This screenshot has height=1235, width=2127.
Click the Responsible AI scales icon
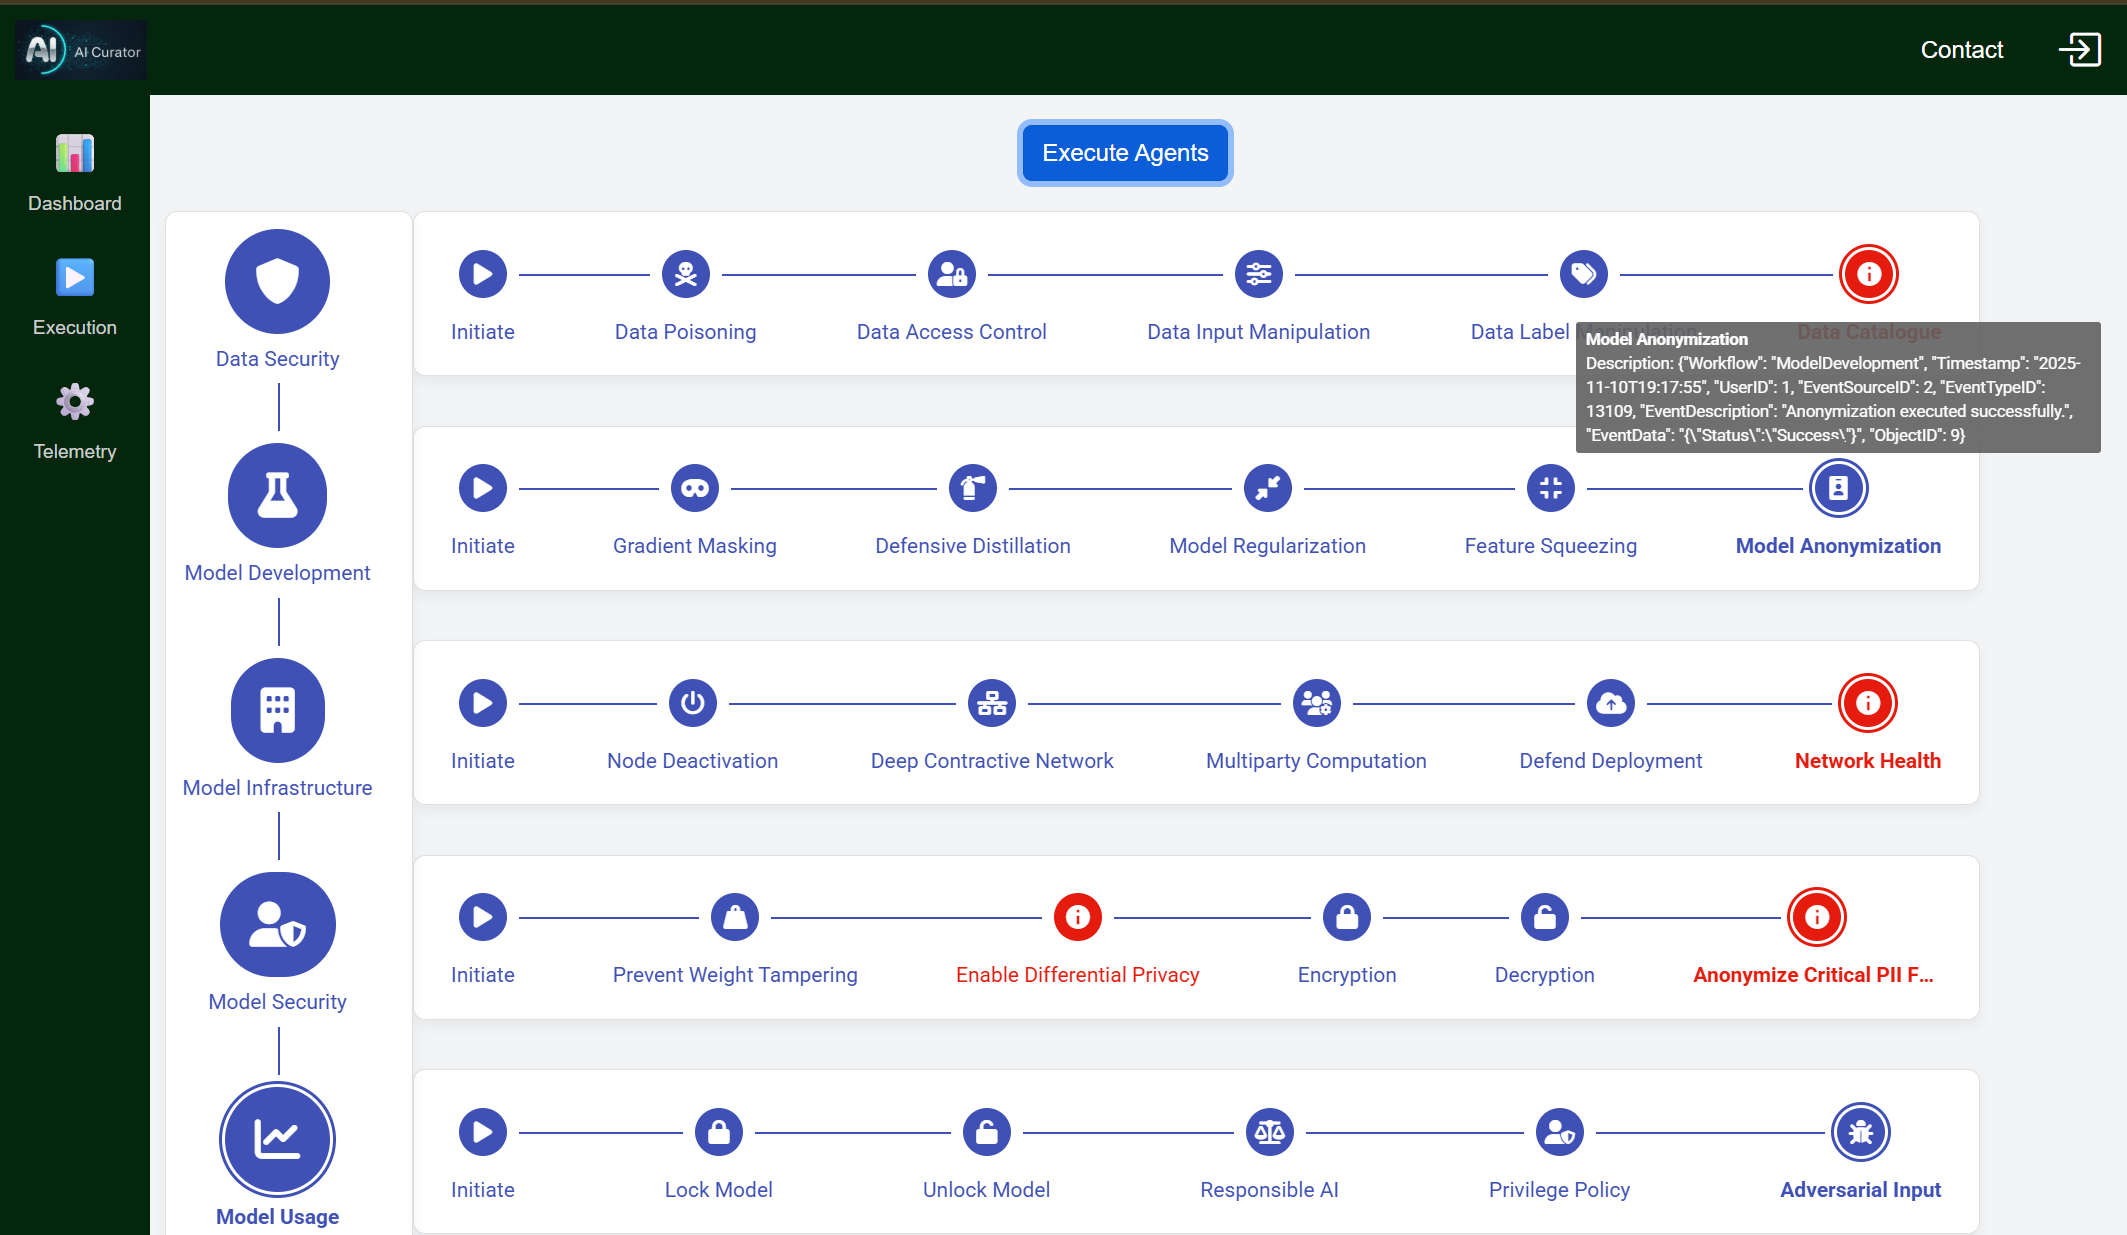[1269, 1132]
